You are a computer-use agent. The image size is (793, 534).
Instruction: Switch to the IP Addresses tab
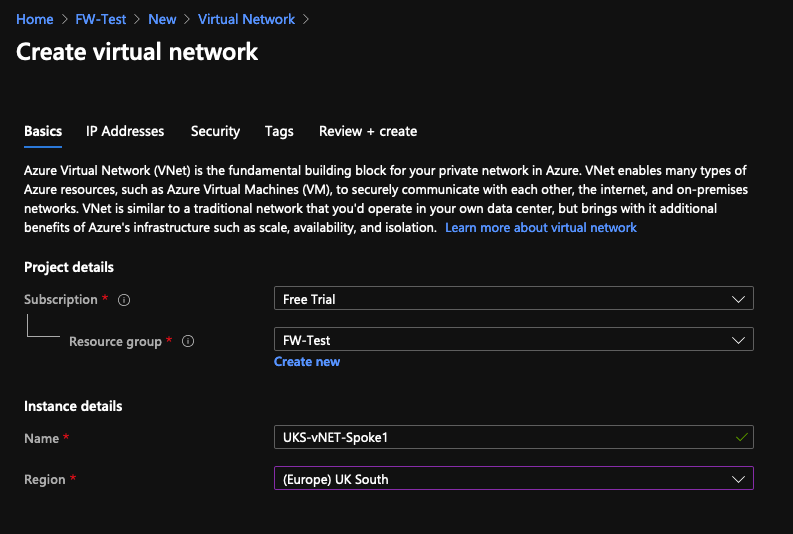coord(125,131)
